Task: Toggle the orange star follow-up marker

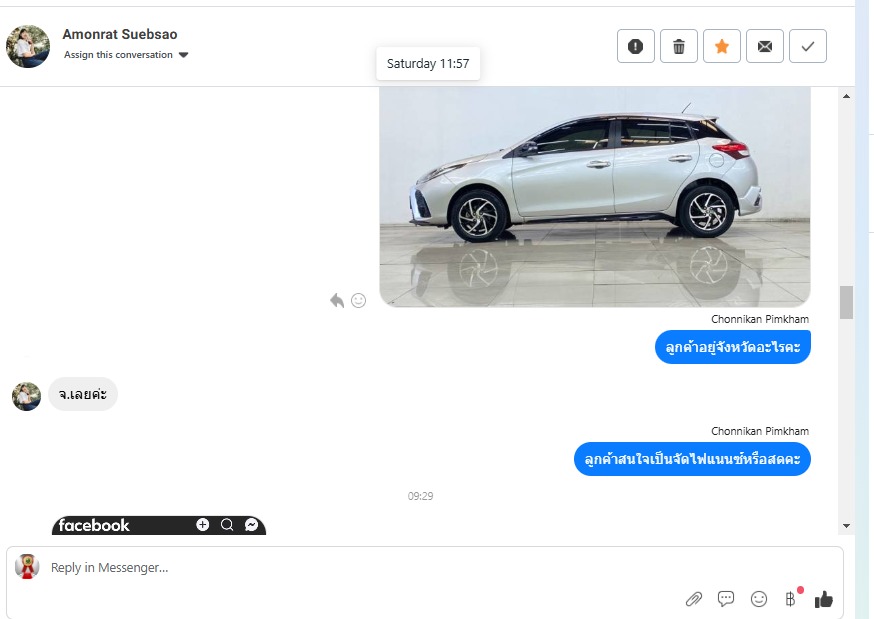Action: pyautogui.click(x=721, y=46)
